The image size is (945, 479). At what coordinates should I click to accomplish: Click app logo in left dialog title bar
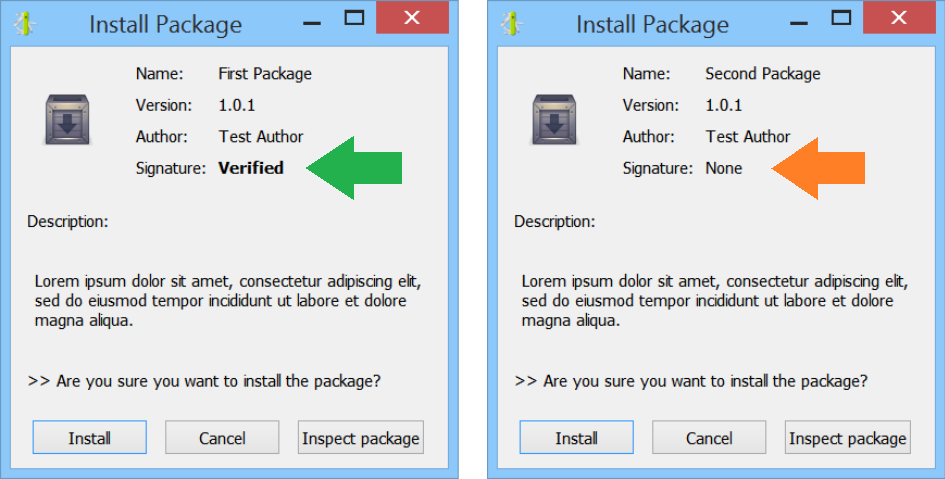coord(25,23)
